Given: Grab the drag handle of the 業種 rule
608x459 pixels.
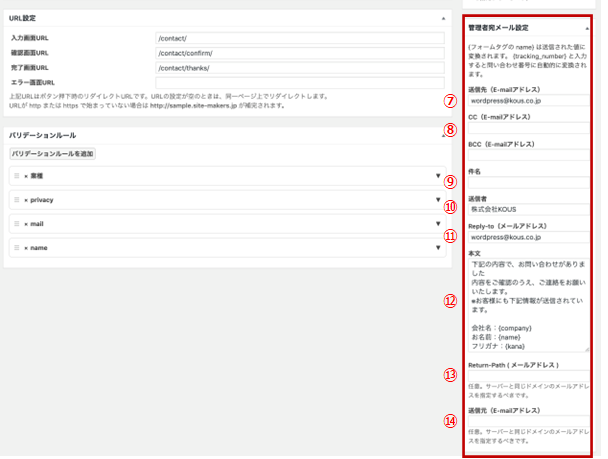Looking at the screenshot, I should click(16, 176).
